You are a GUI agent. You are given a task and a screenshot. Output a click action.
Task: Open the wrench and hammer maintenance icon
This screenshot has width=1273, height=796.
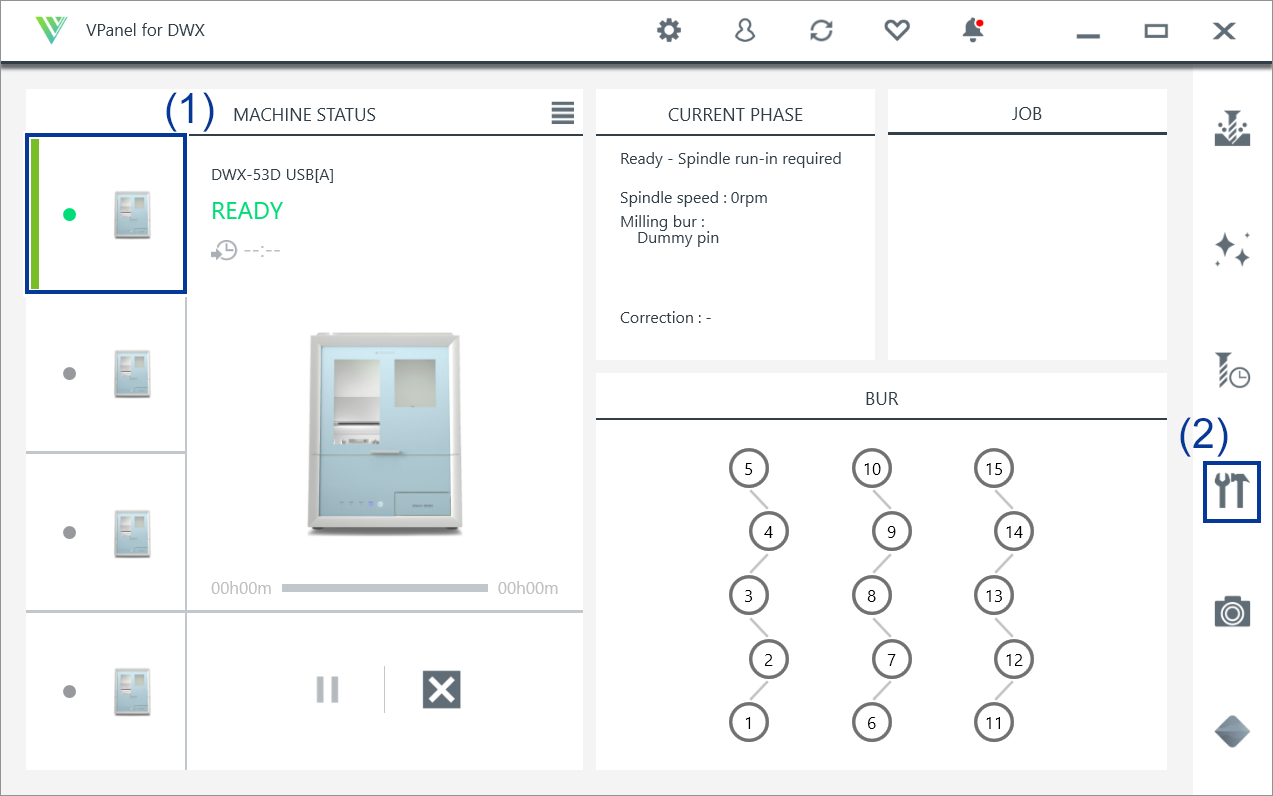[1232, 491]
